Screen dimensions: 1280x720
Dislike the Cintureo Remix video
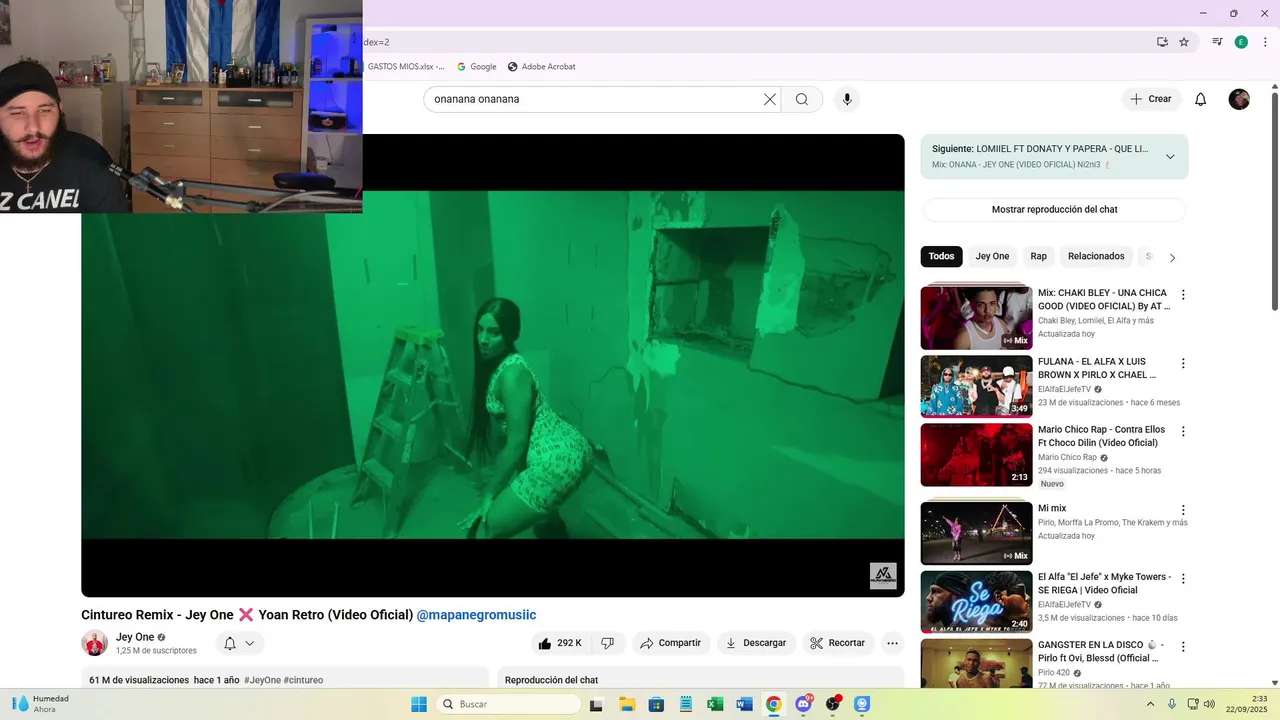pyautogui.click(x=607, y=643)
